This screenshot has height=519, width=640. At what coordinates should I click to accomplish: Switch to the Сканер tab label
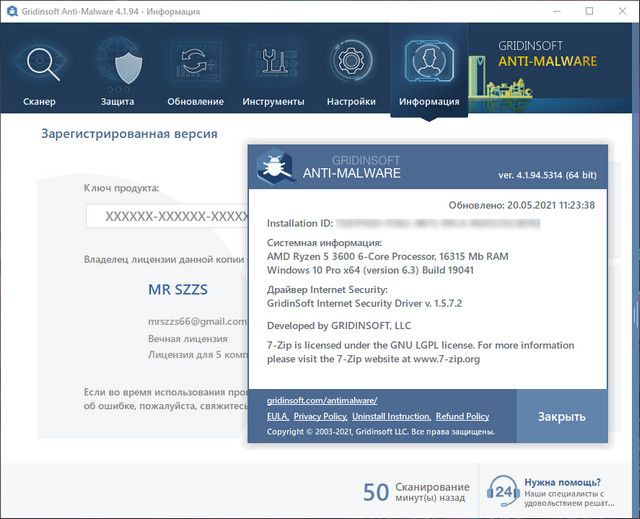(x=40, y=101)
